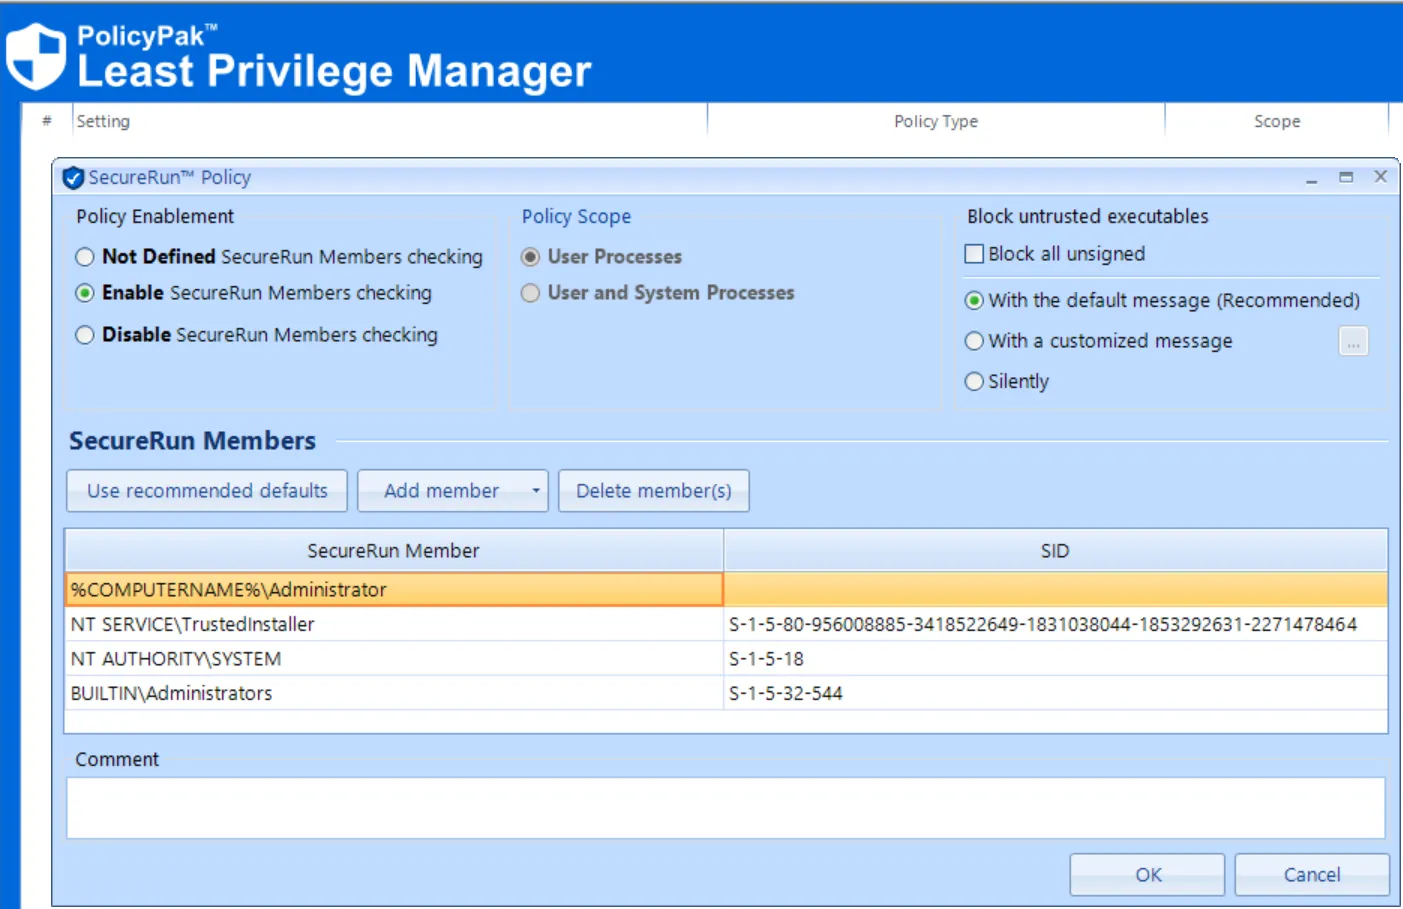Maximize the SecureRun Policy dialog
The width and height of the screenshot is (1403, 909).
pos(1346,177)
